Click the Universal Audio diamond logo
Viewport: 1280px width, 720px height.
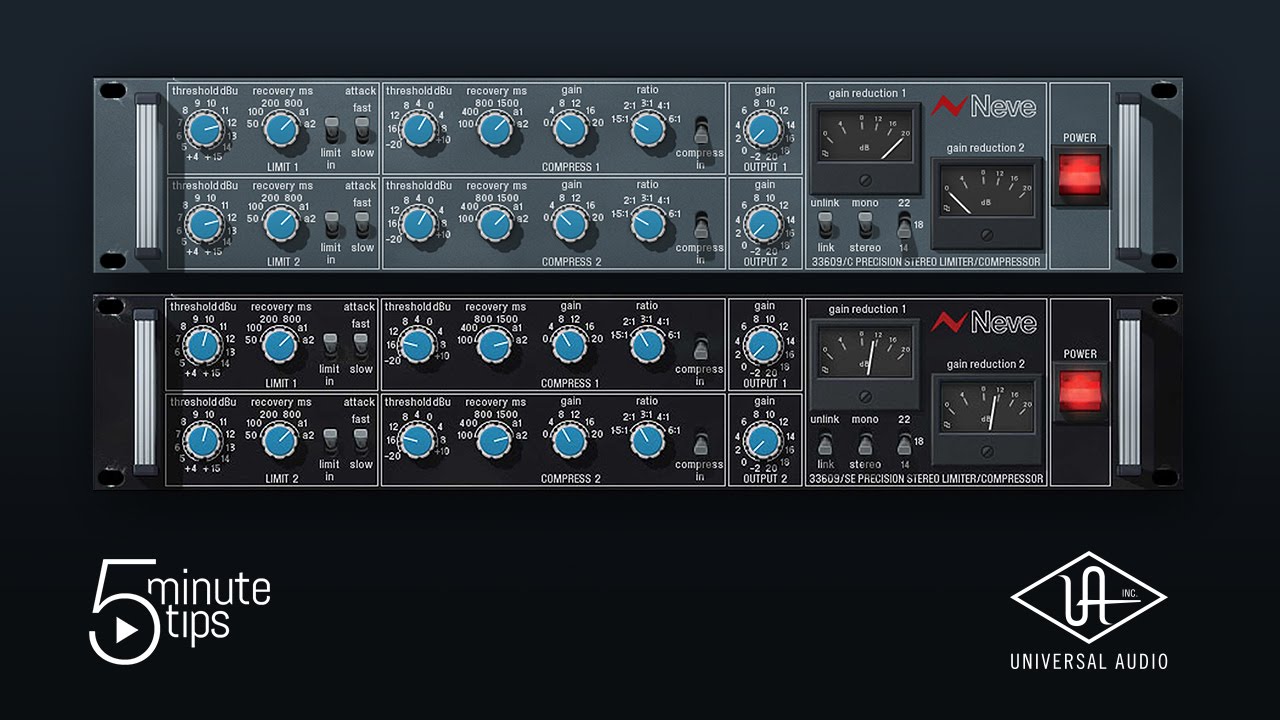pyautogui.click(x=1088, y=598)
